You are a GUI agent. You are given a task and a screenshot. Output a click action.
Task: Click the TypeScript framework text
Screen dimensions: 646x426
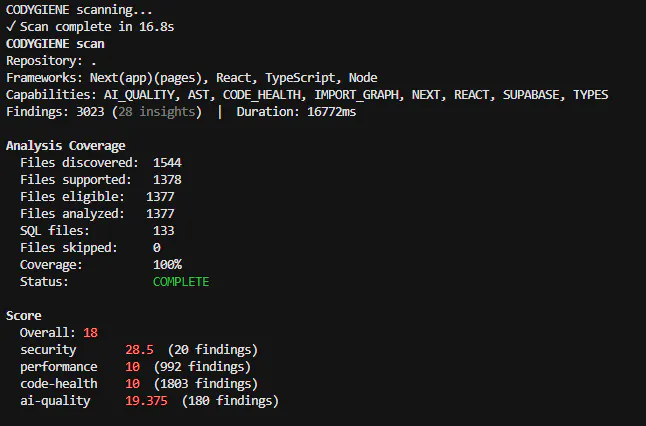pyautogui.click(x=302, y=78)
